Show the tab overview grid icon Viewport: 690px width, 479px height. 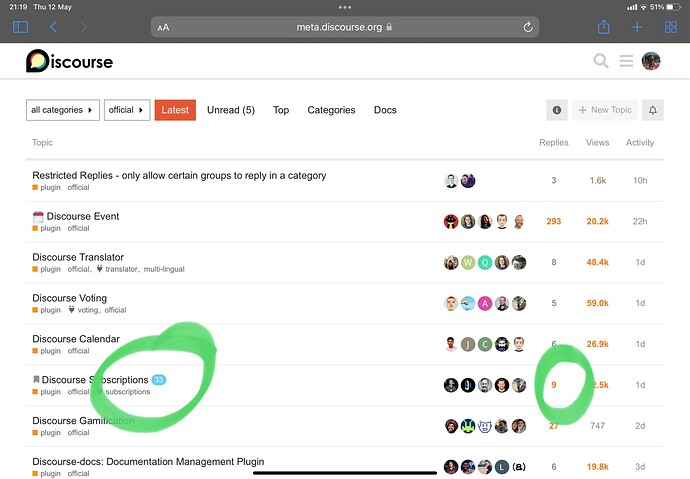671,27
